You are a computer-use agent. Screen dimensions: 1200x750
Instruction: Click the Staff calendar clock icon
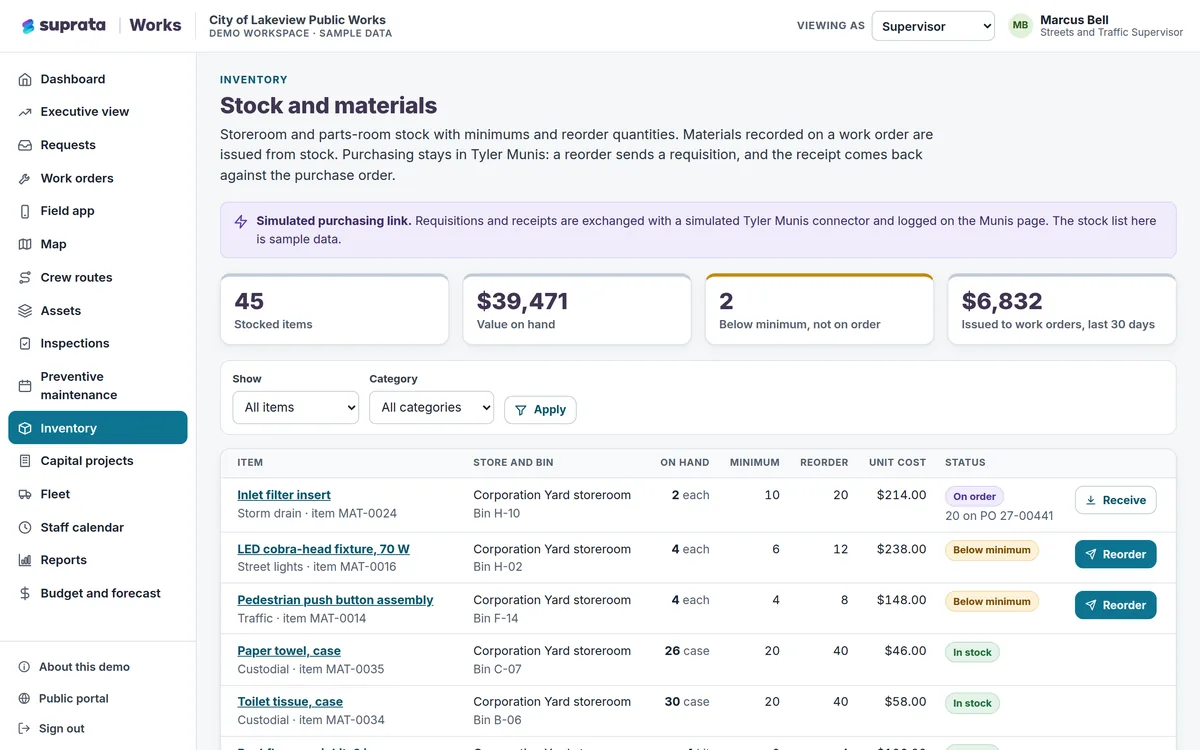click(25, 527)
